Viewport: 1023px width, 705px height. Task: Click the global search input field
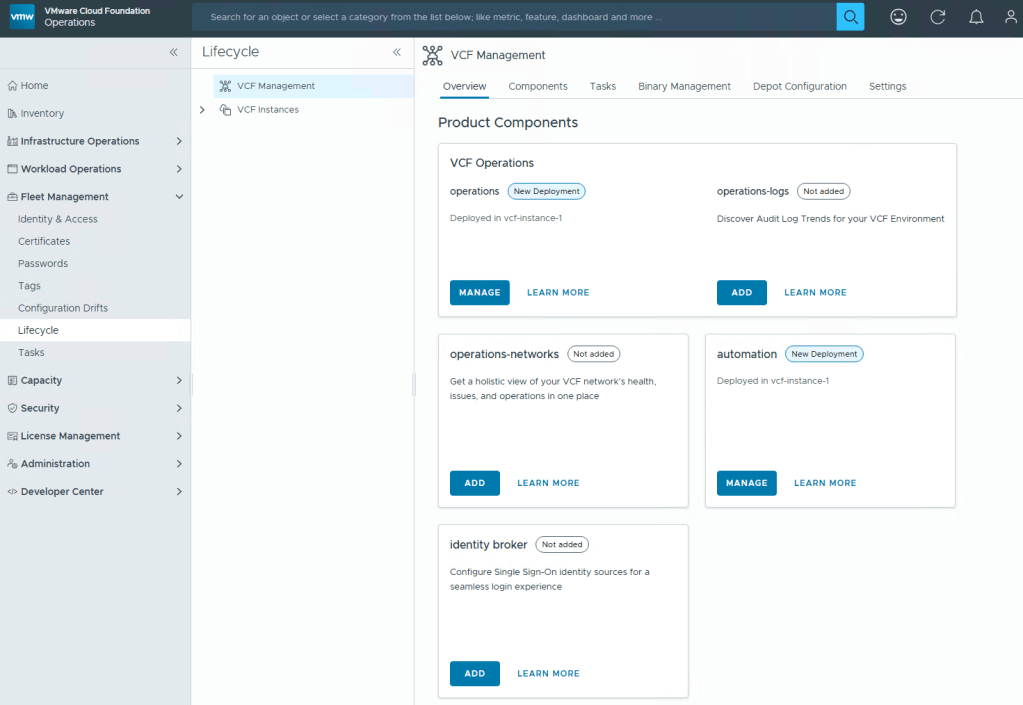point(510,17)
